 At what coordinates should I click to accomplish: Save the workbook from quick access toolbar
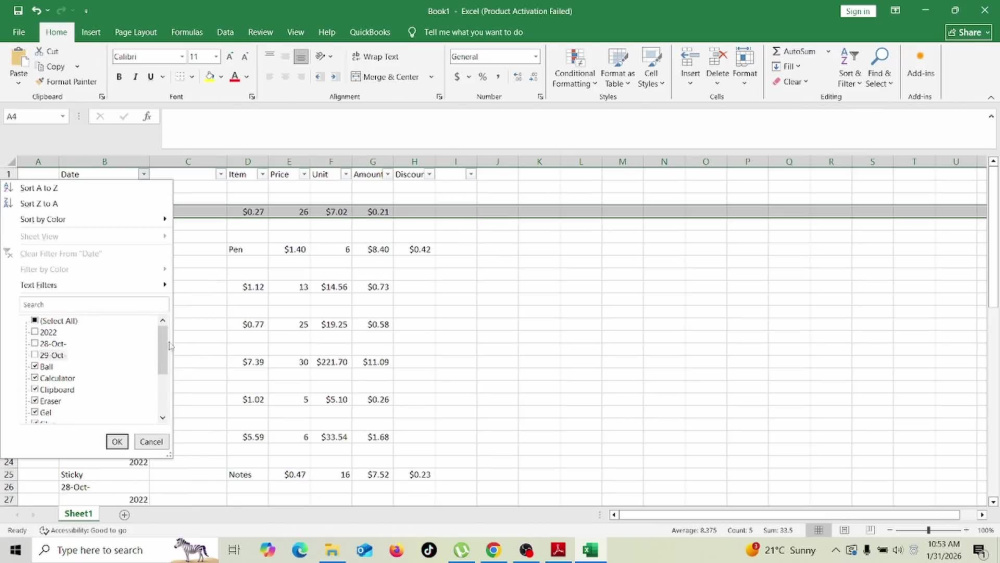point(18,11)
